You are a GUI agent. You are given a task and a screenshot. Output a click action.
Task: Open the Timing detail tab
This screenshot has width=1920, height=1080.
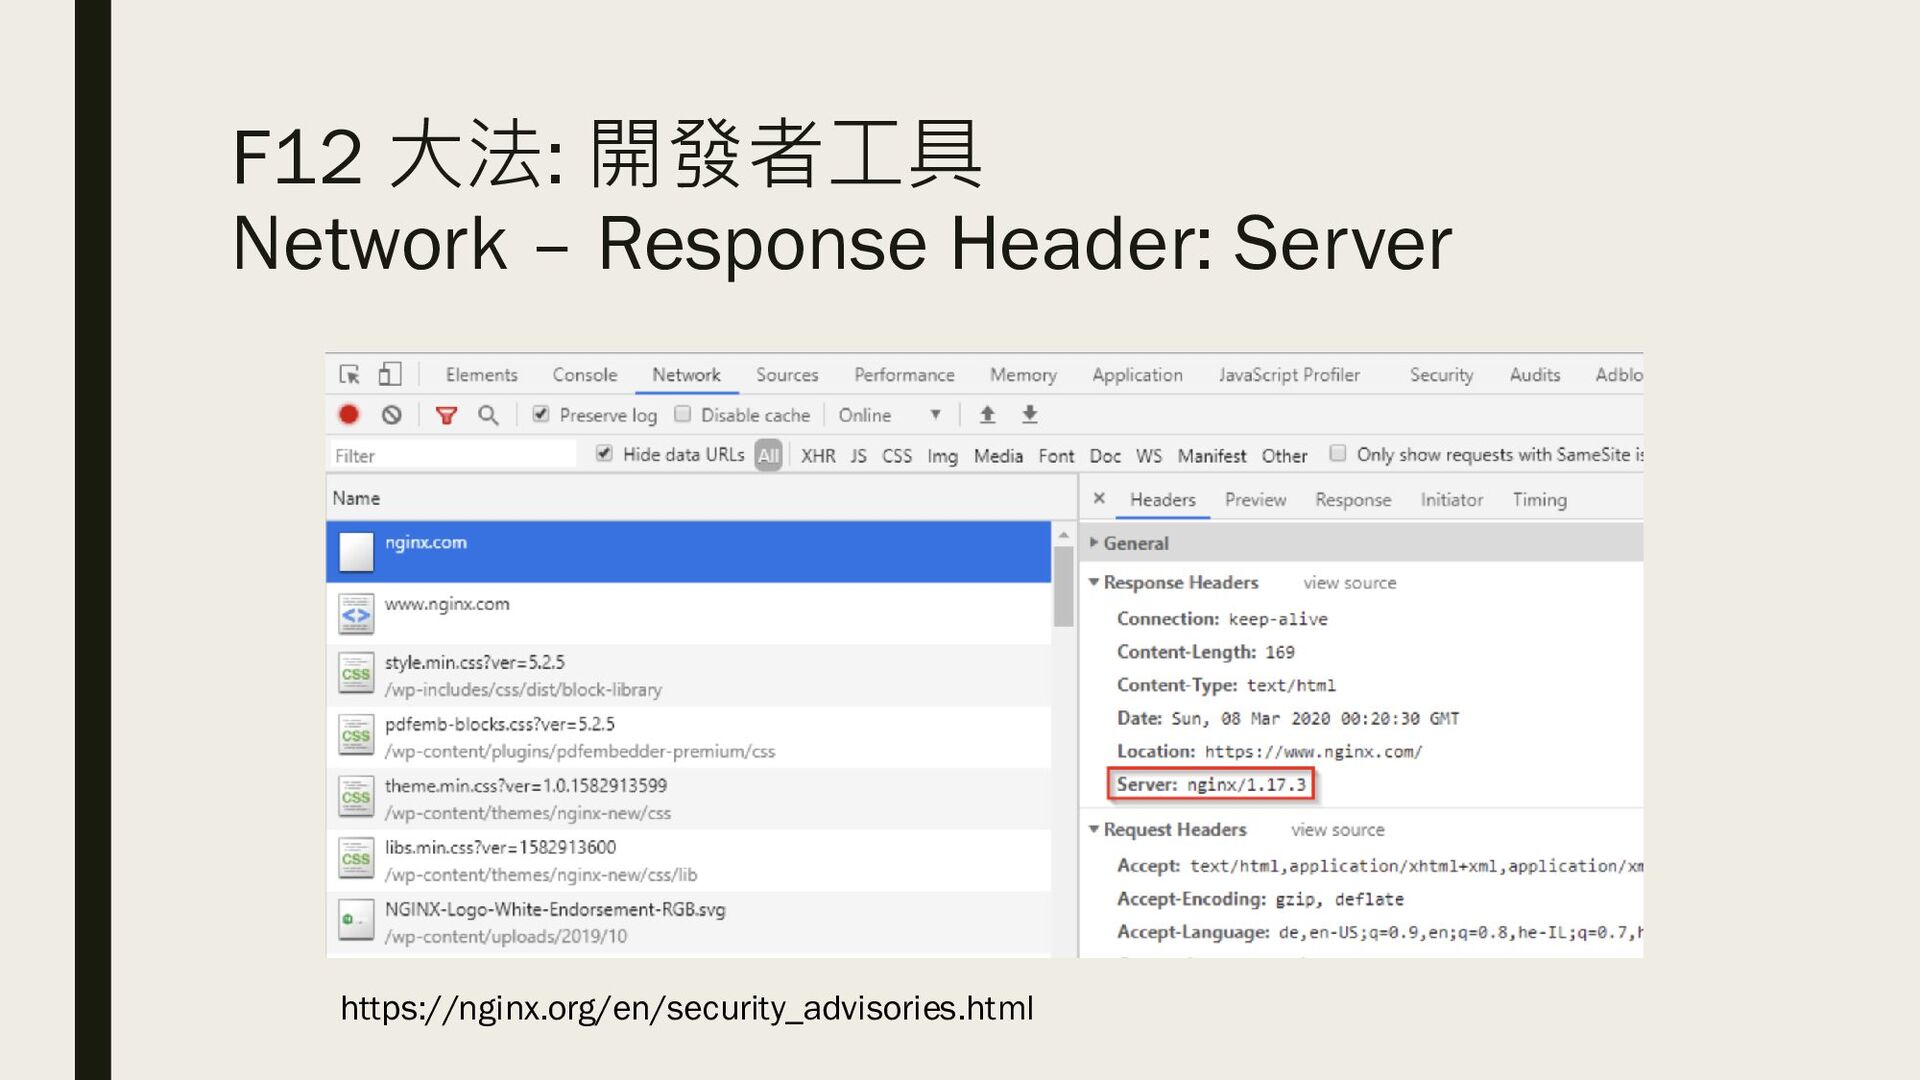1539,500
